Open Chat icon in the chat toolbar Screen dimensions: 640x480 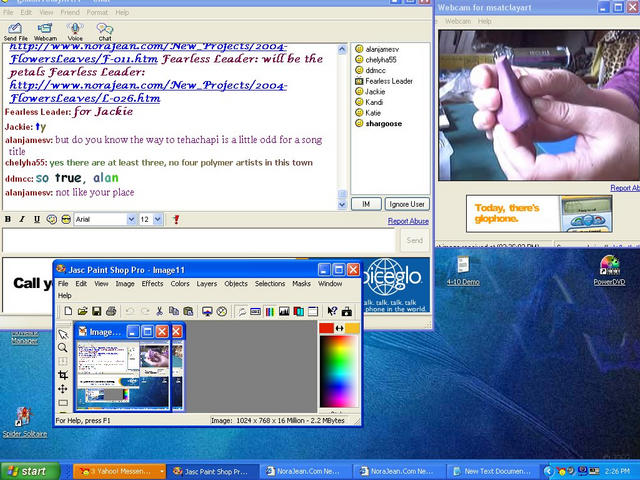(104, 32)
